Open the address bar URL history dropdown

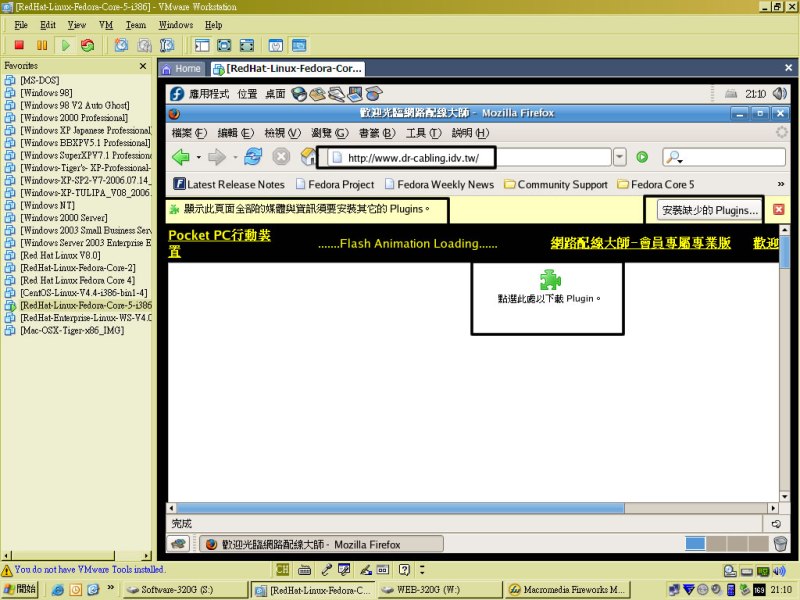pyautogui.click(x=619, y=157)
